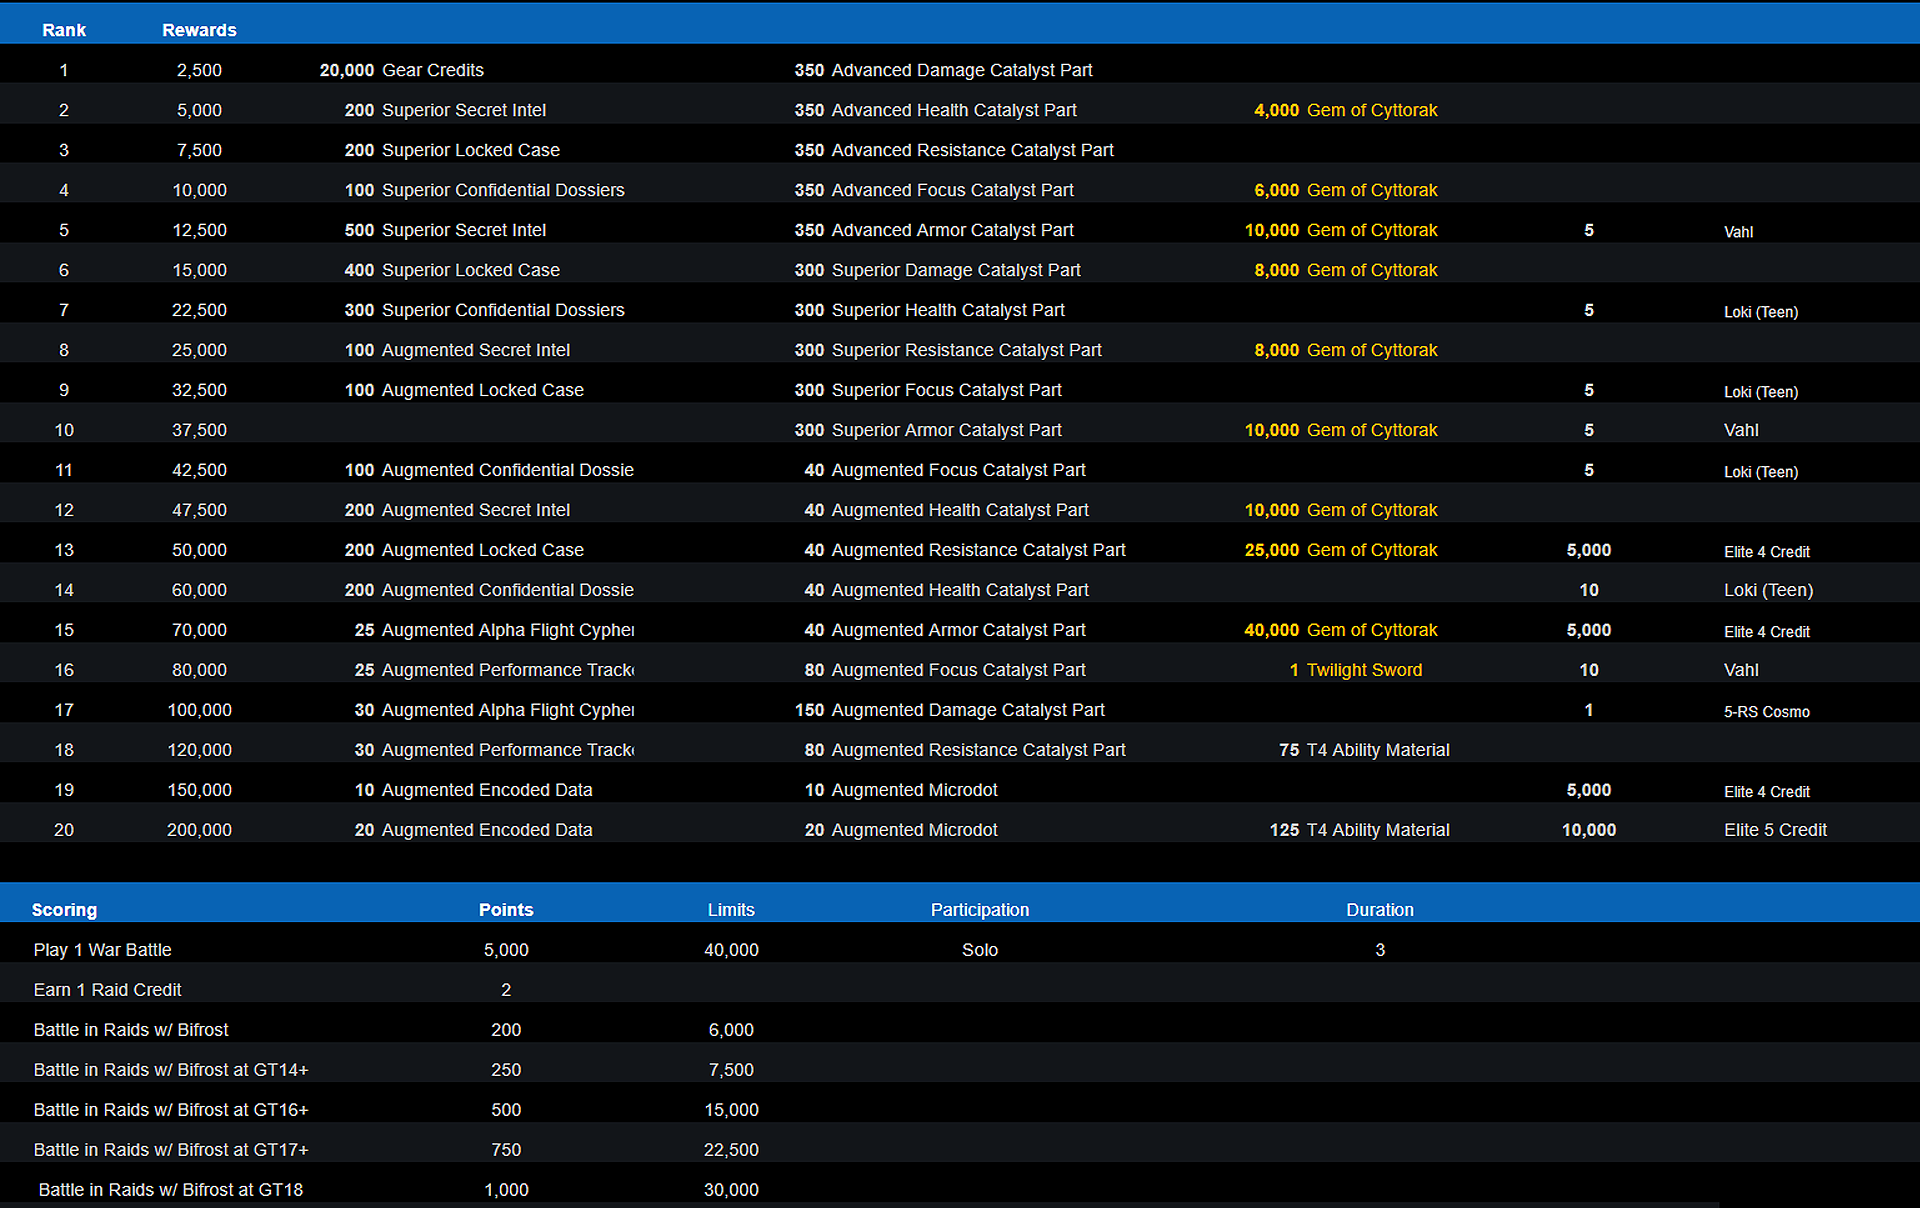Select the 200,000 points milestone
Screen dimensions: 1920x1208
coord(199,830)
